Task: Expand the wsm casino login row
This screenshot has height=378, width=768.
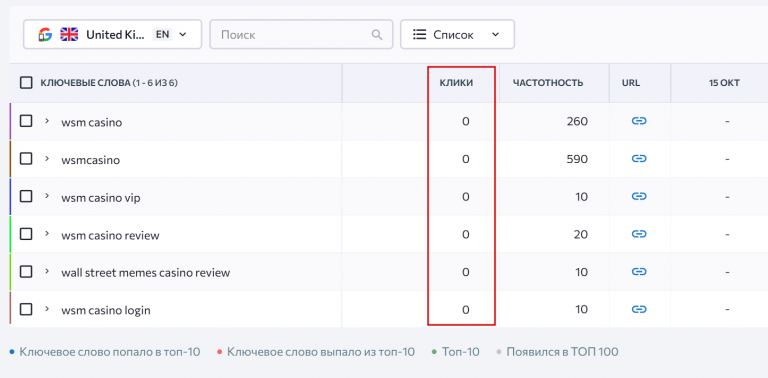Action: click(x=47, y=309)
